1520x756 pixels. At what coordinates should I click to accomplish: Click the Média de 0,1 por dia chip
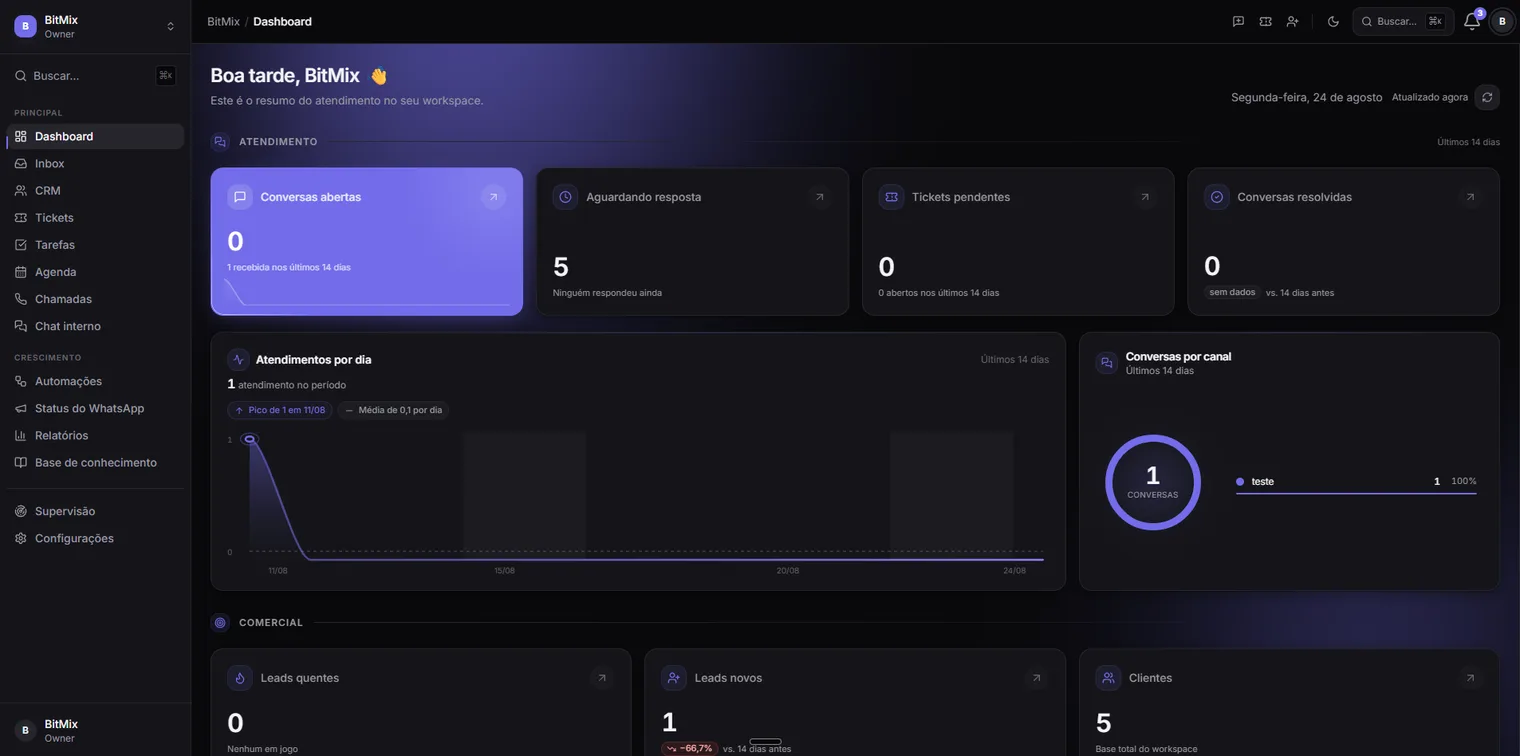[393, 410]
